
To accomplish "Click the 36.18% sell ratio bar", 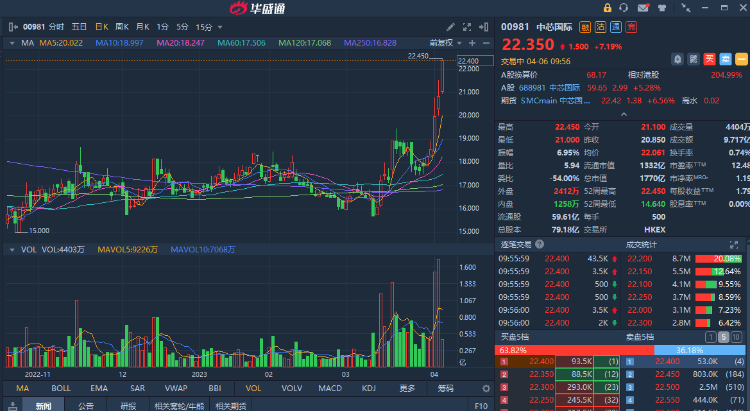I will click(x=701, y=350).
